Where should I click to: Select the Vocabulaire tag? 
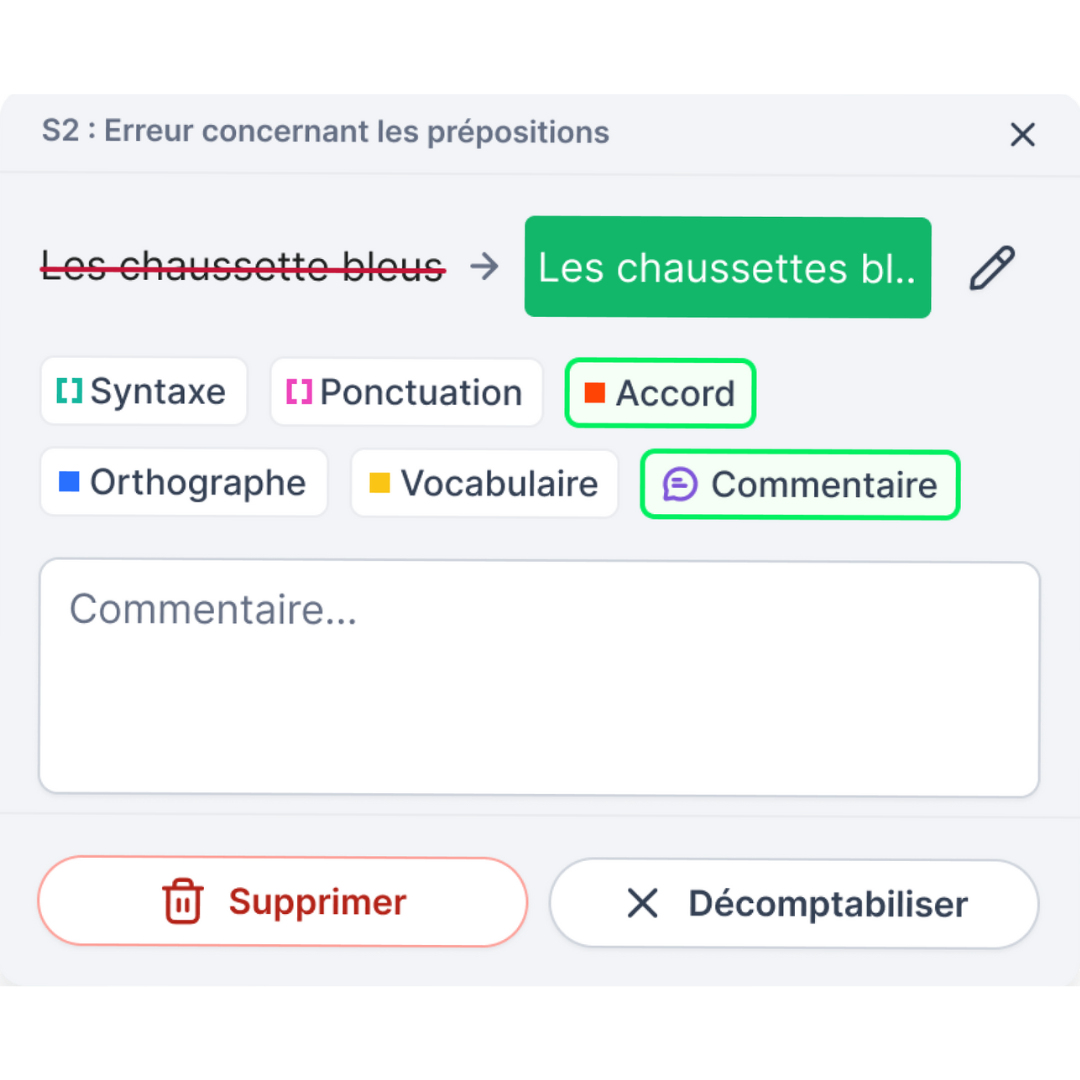484,484
